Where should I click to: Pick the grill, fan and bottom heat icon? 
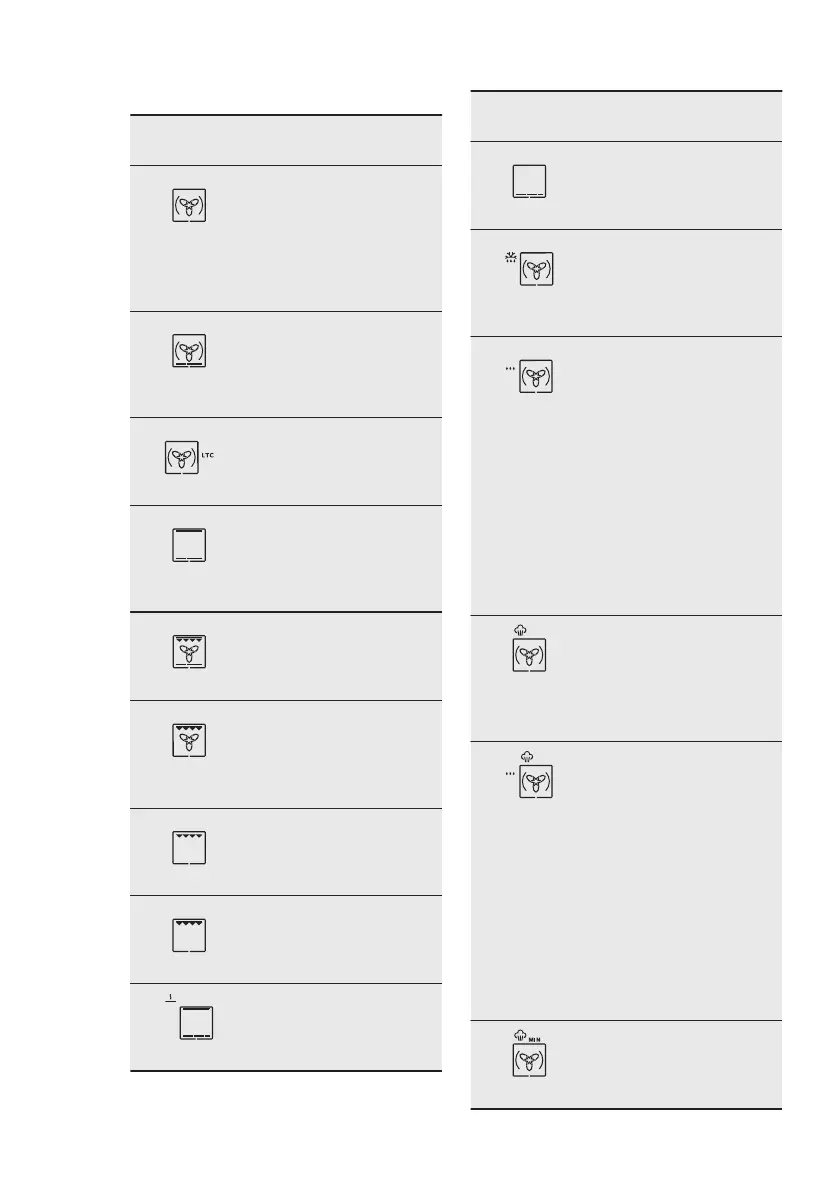pyautogui.click(x=189, y=651)
